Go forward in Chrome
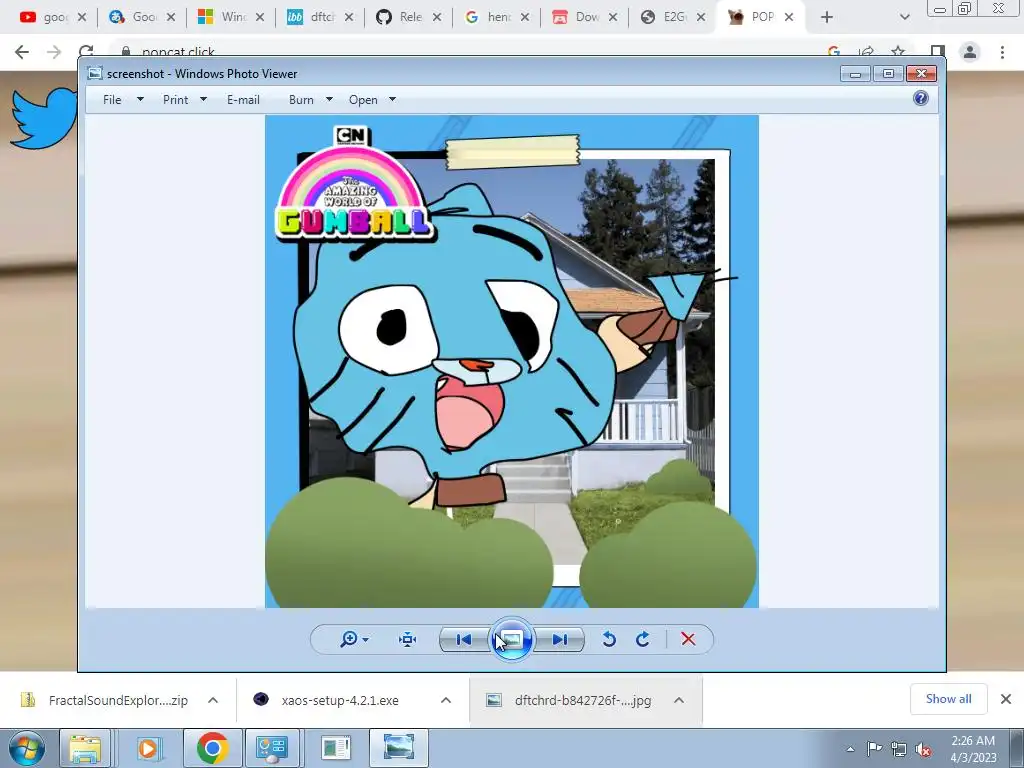Image resolution: width=1024 pixels, height=768 pixels. 54,52
